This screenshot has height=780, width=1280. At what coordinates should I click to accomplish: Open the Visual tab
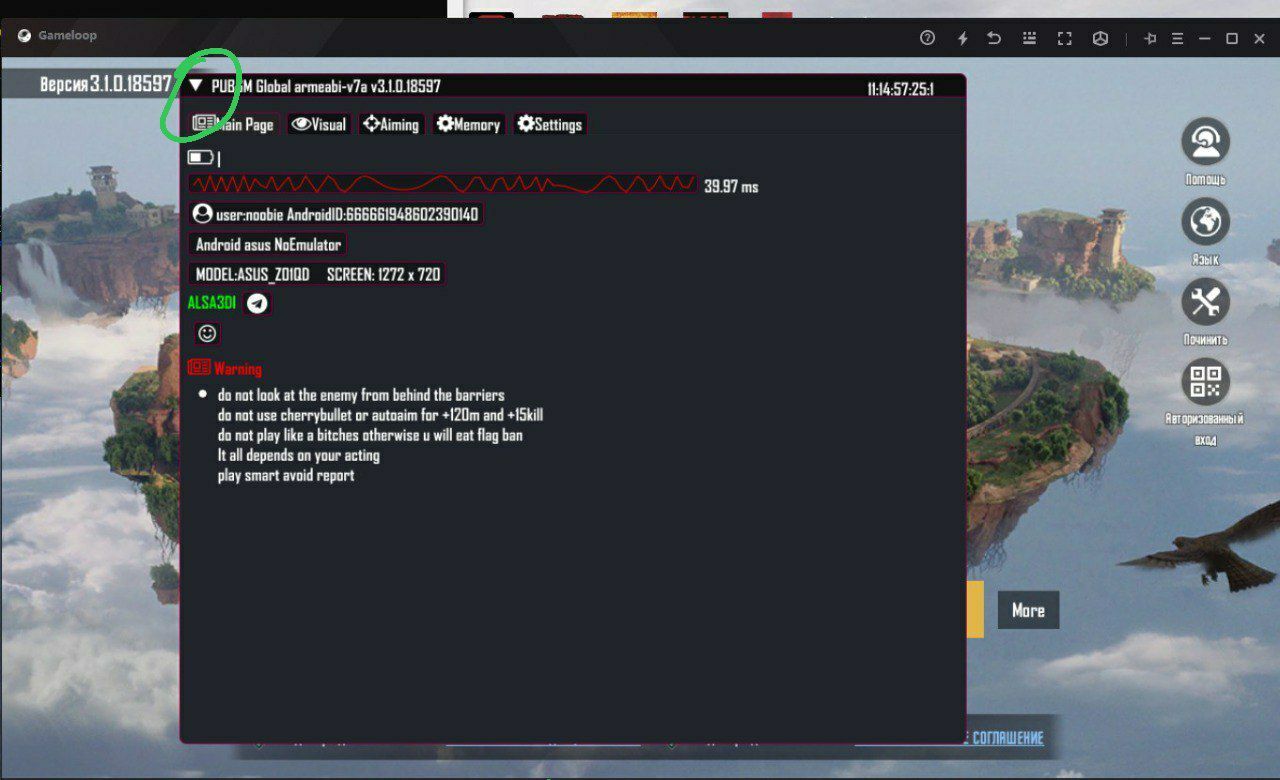click(x=319, y=124)
